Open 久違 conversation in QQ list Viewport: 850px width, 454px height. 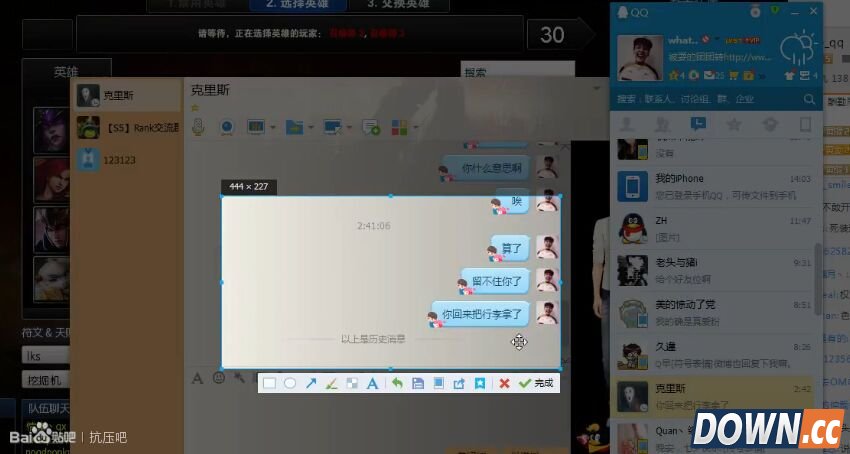713,355
